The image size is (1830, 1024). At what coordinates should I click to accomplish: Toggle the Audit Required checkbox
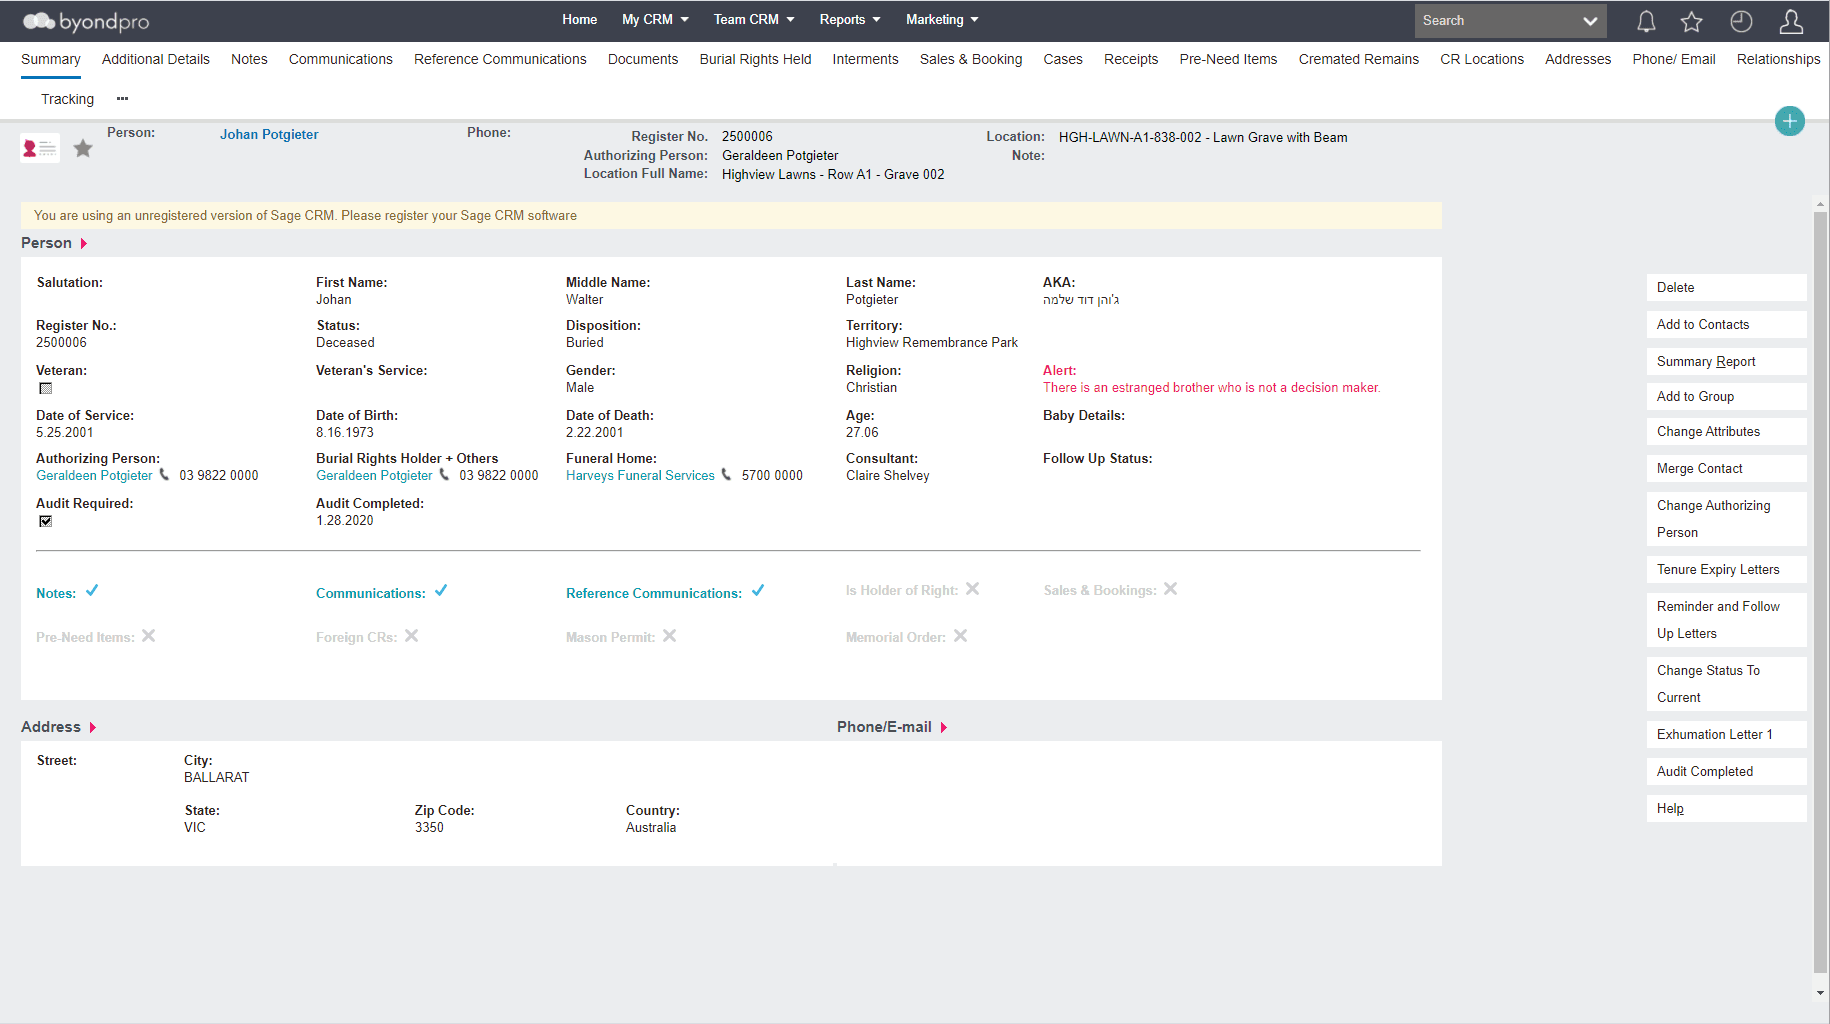click(45, 521)
